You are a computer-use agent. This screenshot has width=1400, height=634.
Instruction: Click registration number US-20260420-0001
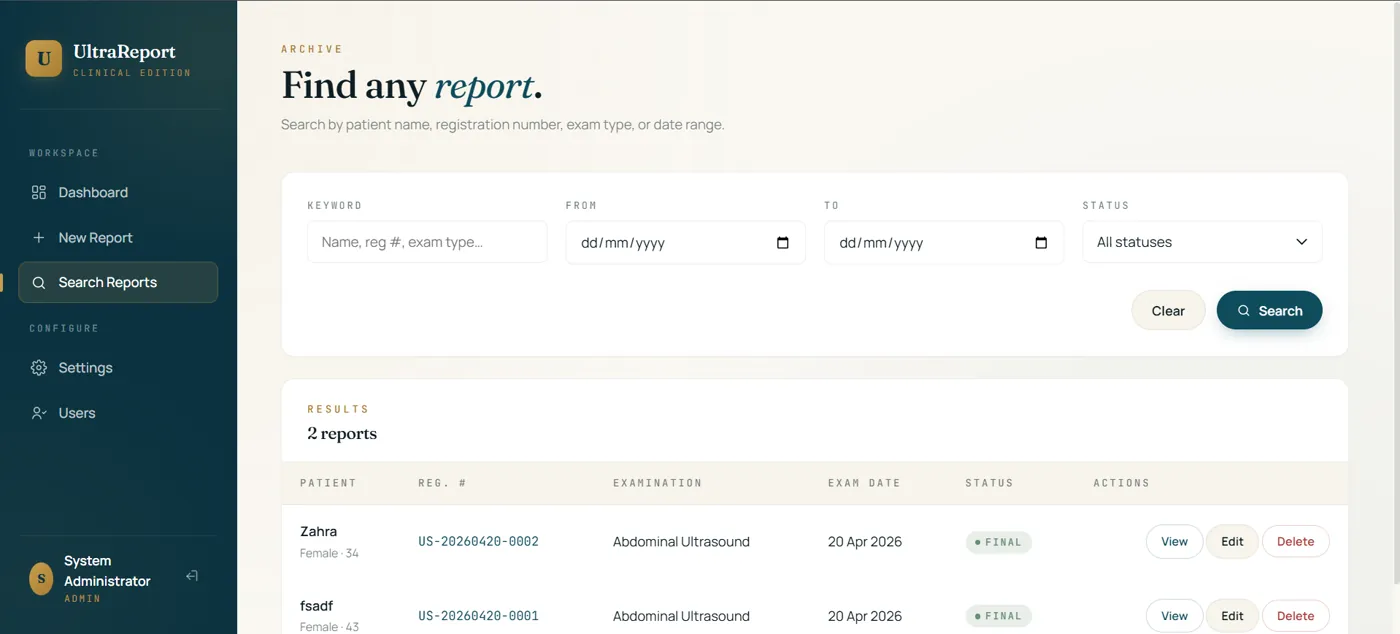[478, 616]
